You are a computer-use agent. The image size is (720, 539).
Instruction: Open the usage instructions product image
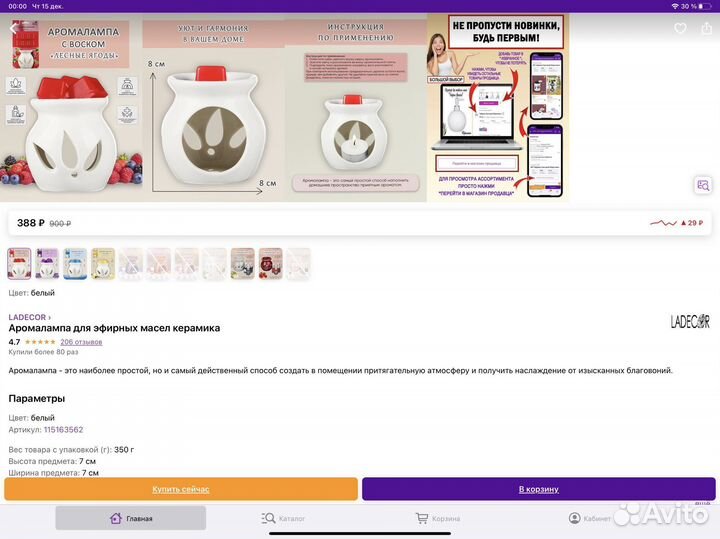[x=356, y=108]
